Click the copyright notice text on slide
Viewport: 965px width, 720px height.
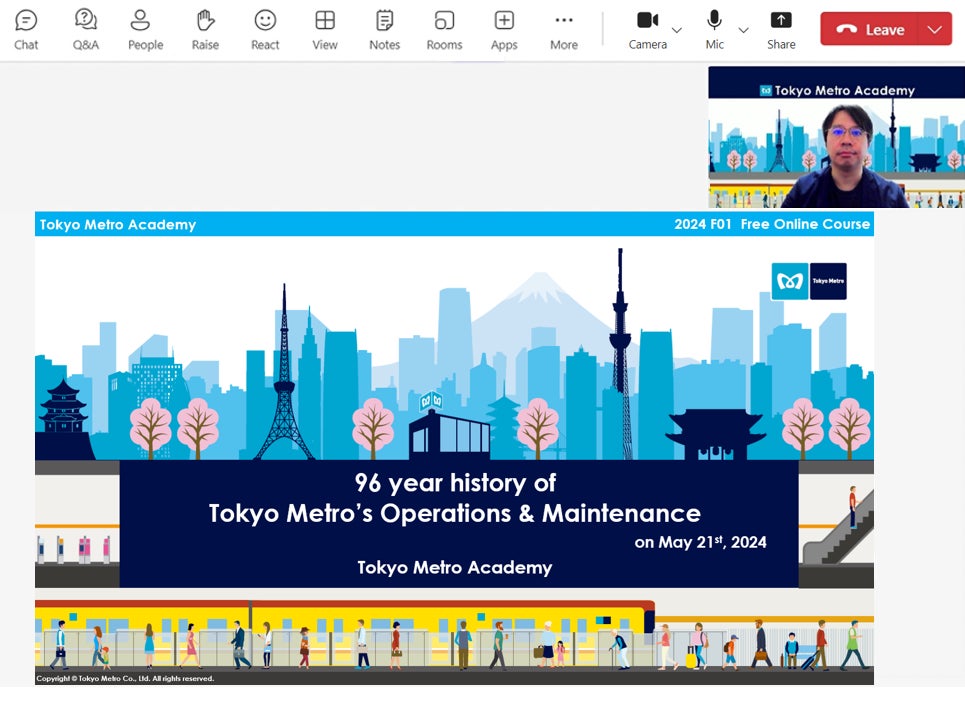[x=125, y=678]
